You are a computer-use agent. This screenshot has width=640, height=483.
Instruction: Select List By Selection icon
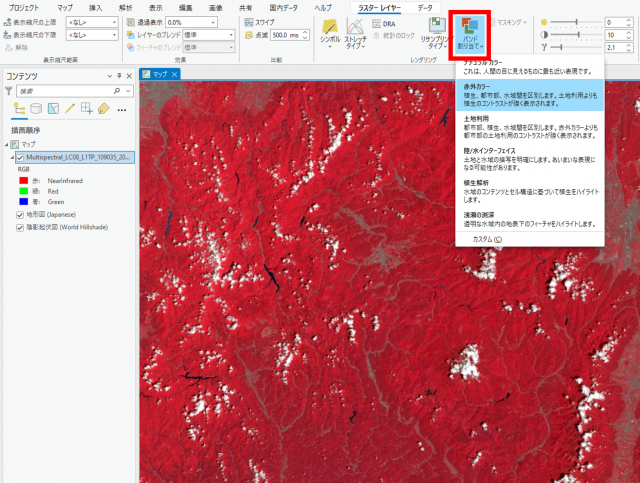(53, 108)
